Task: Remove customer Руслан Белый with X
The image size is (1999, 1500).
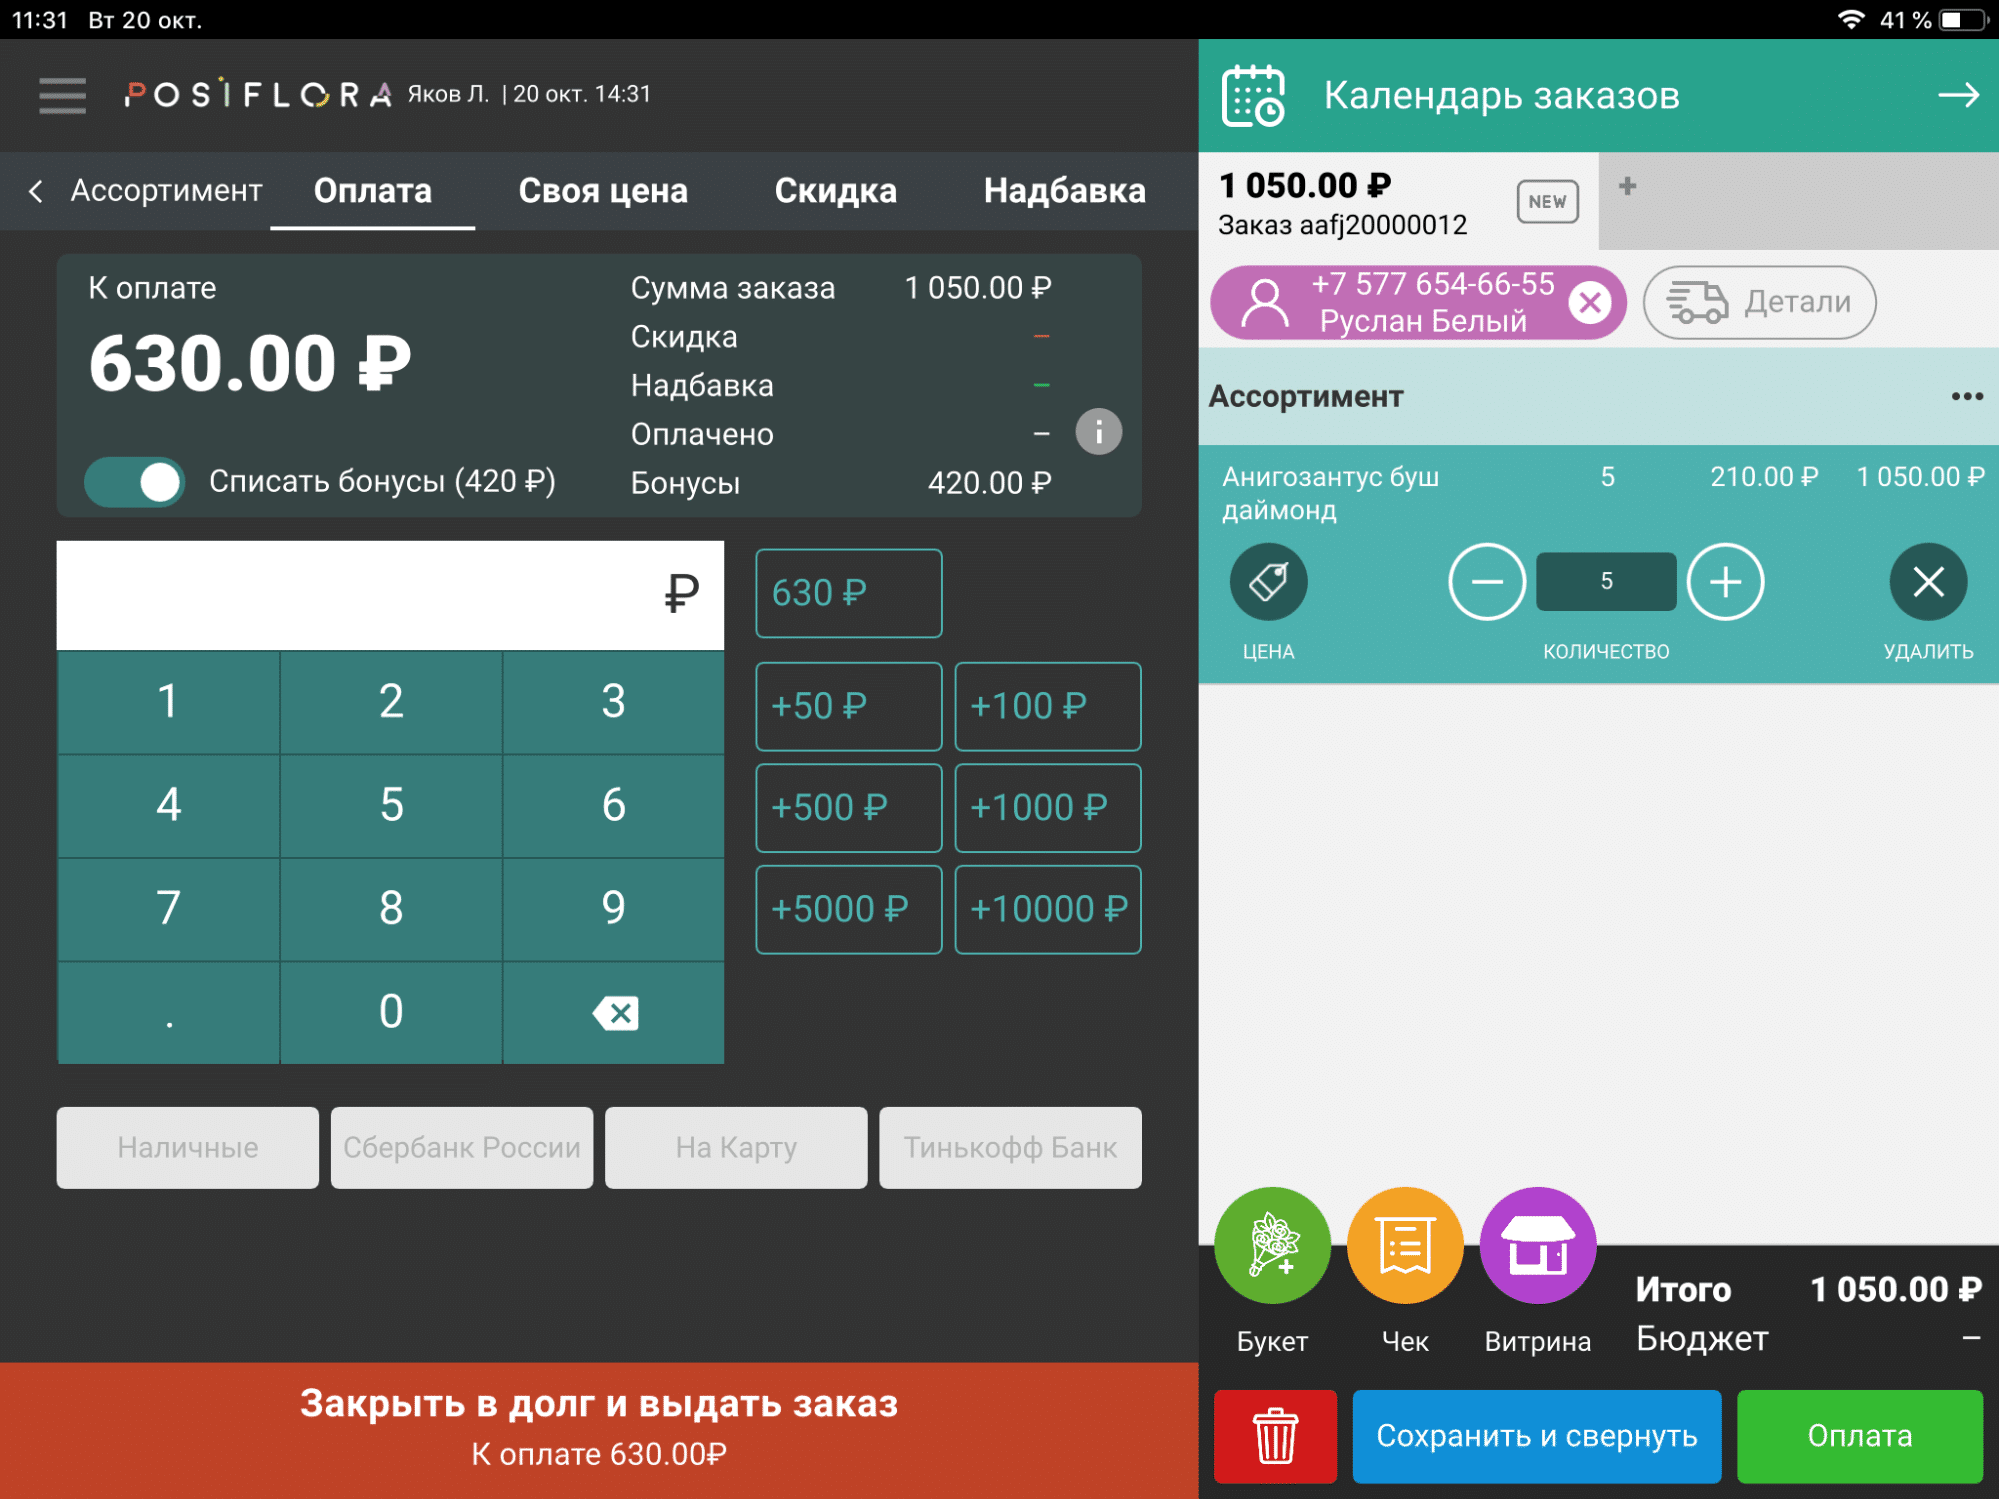Action: pos(1589,302)
